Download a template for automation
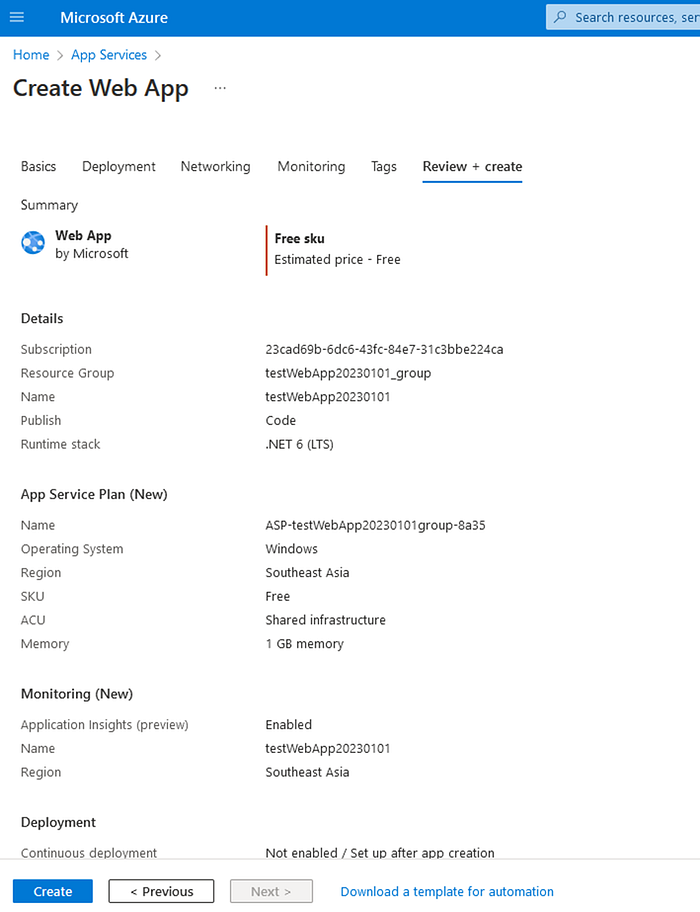 click(x=447, y=891)
